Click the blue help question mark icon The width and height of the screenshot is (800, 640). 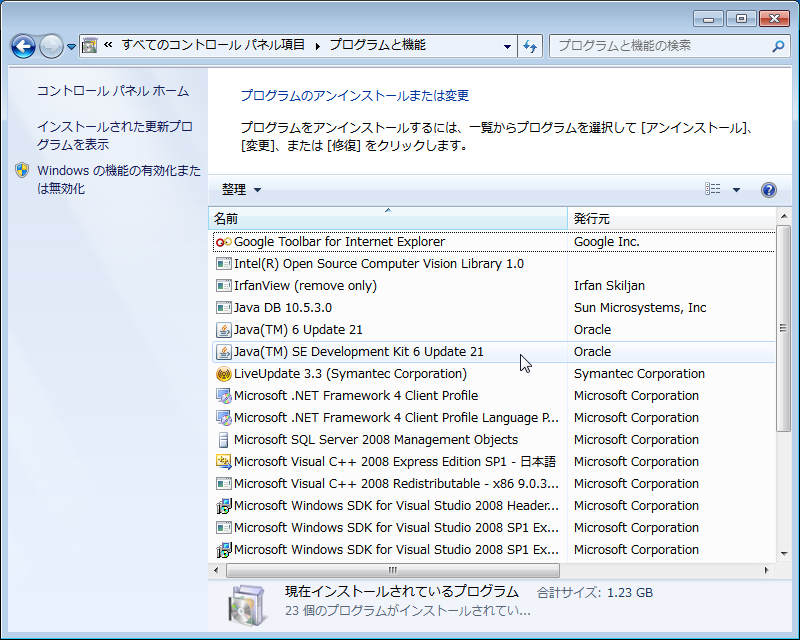pyautogui.click(x=769, y=190)
